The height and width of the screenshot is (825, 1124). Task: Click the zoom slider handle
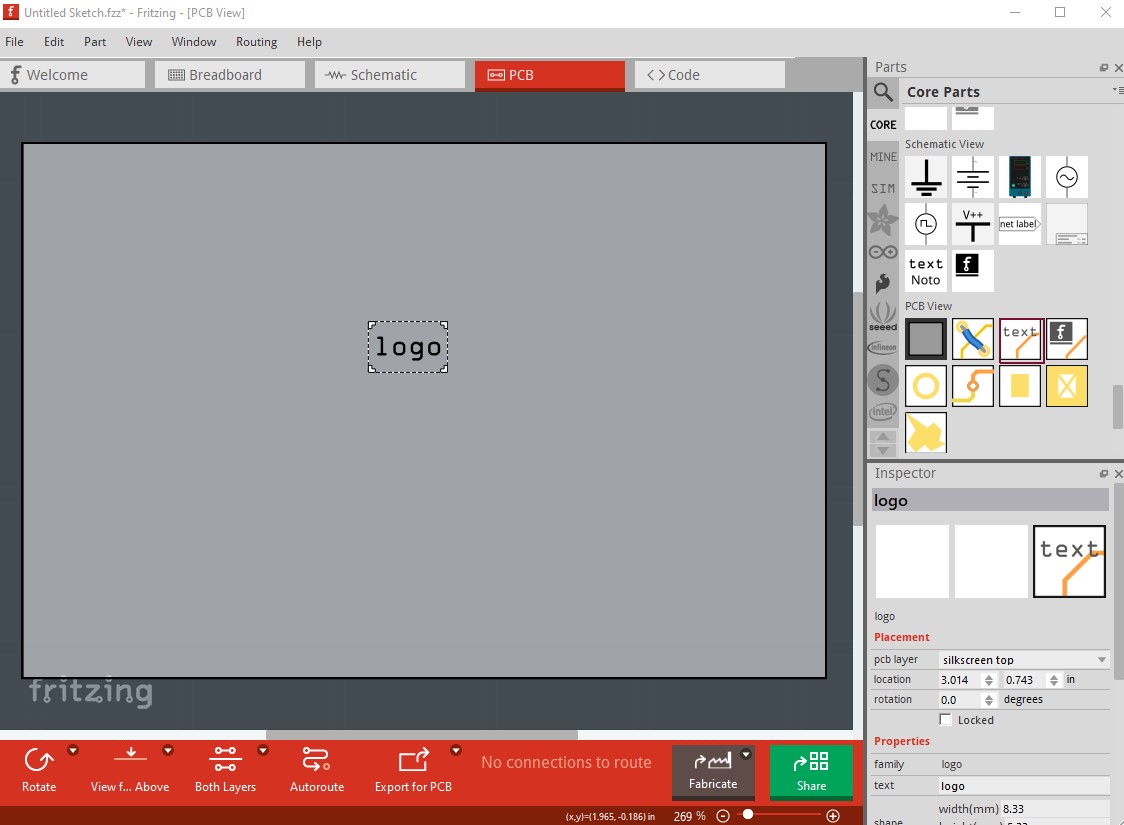[x=747, y=815]
